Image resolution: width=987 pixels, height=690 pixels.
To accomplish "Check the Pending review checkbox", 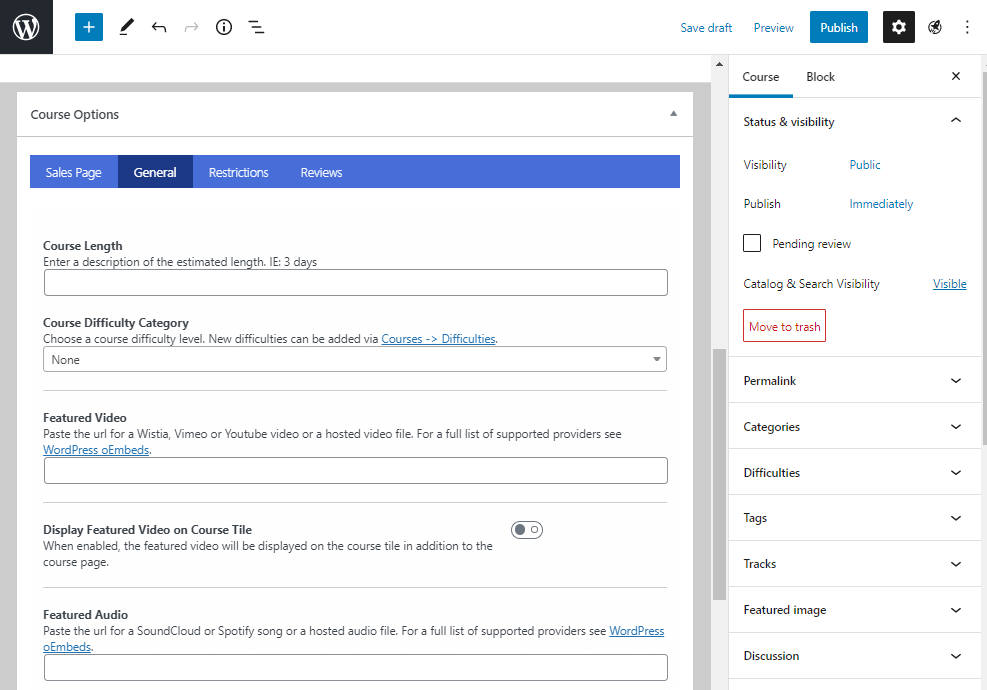I will point(751,243).
